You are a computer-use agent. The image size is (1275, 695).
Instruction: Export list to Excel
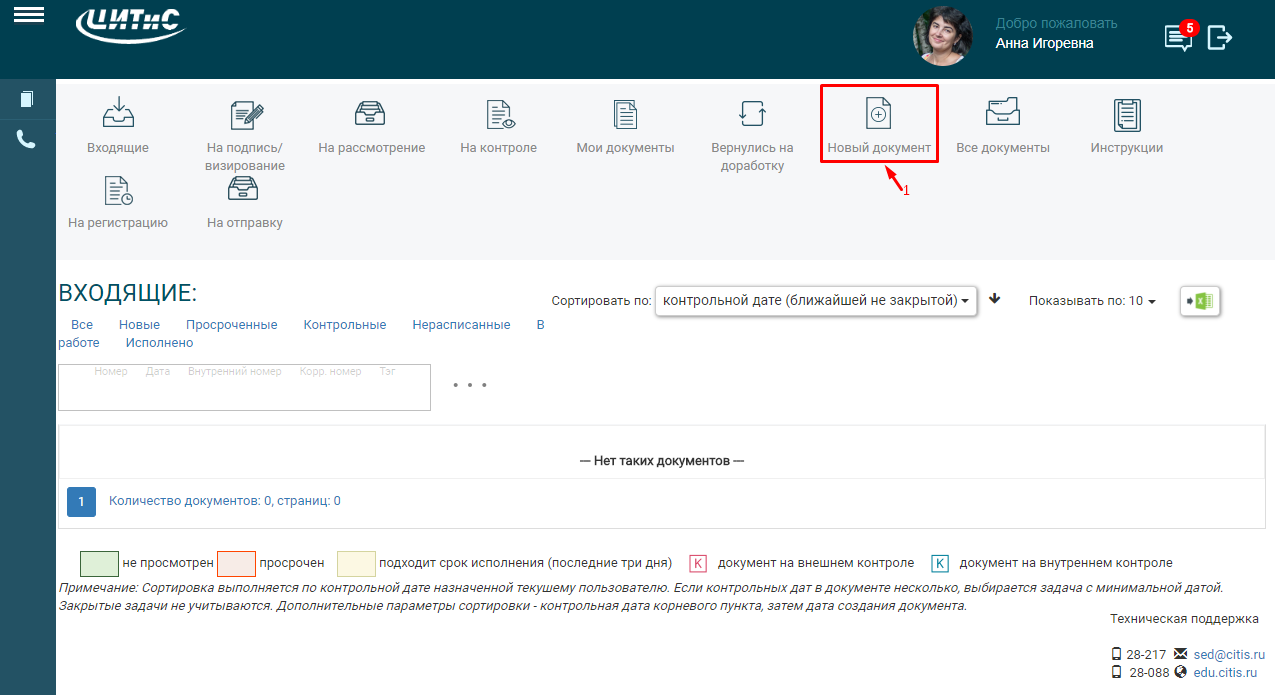(x=1200, y=301)
